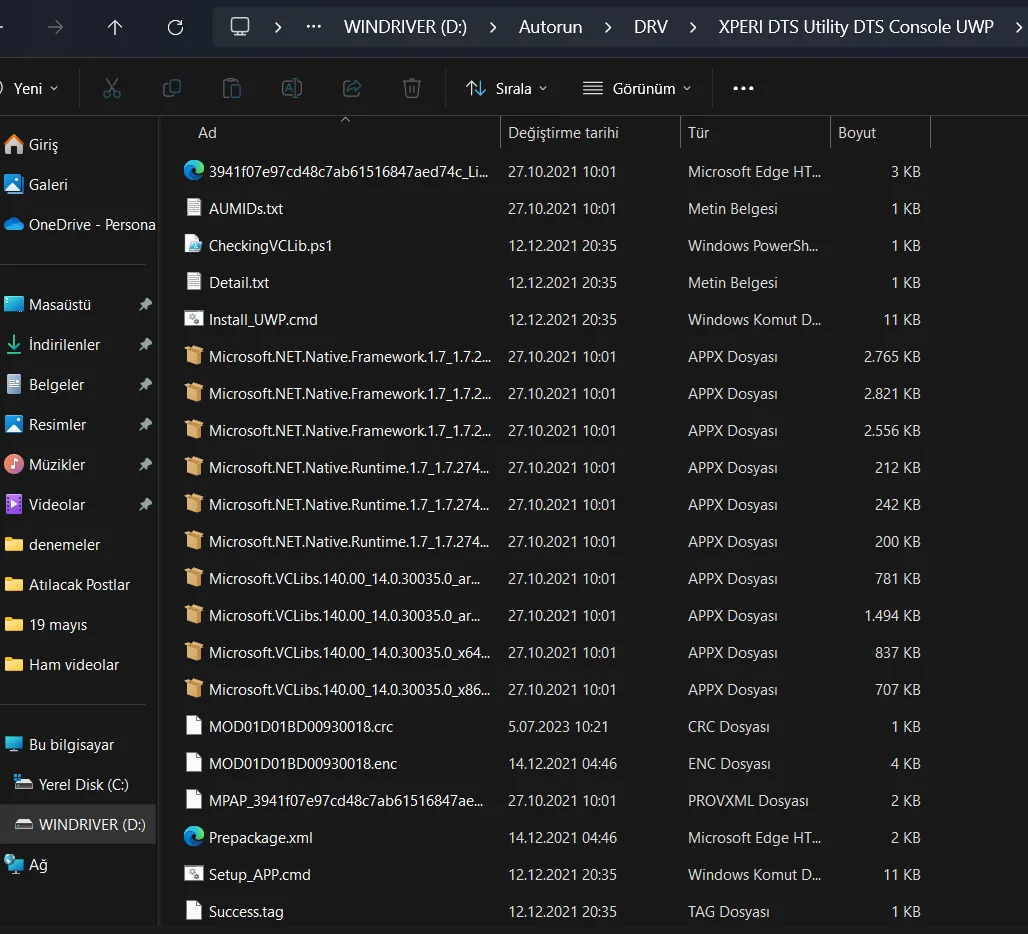Open İndirilenler folder in sidebar
This screenshot has height=934, width=1028.
(x=64, y=344)
